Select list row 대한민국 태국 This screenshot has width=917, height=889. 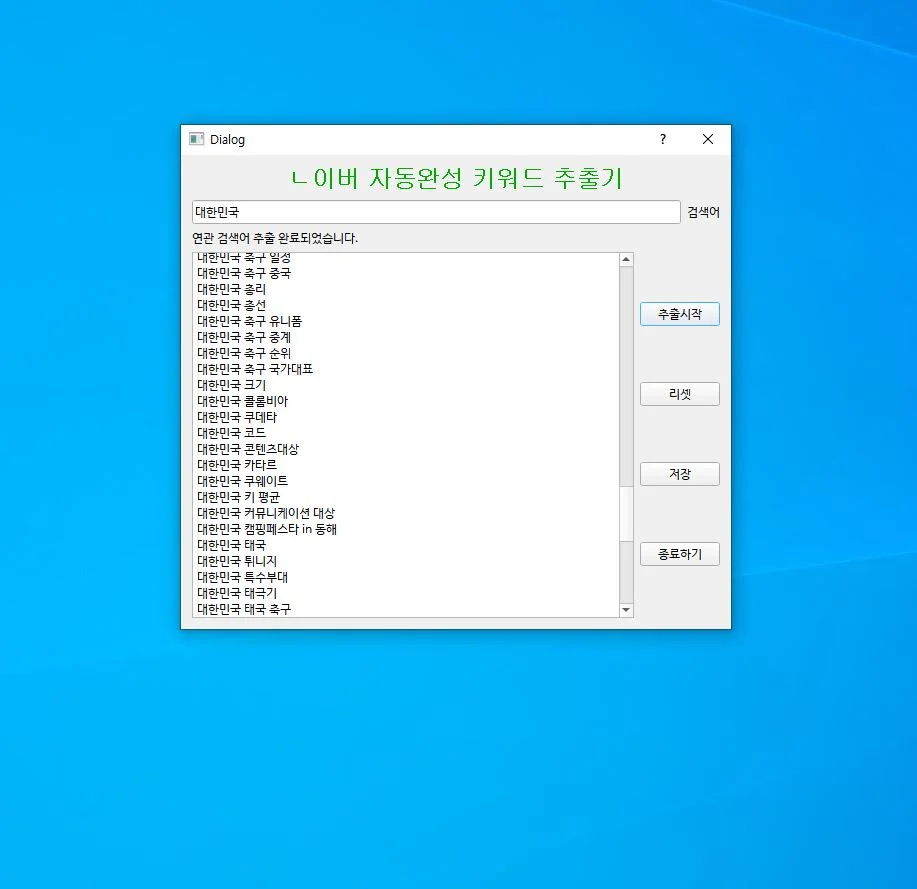point(405,545)
